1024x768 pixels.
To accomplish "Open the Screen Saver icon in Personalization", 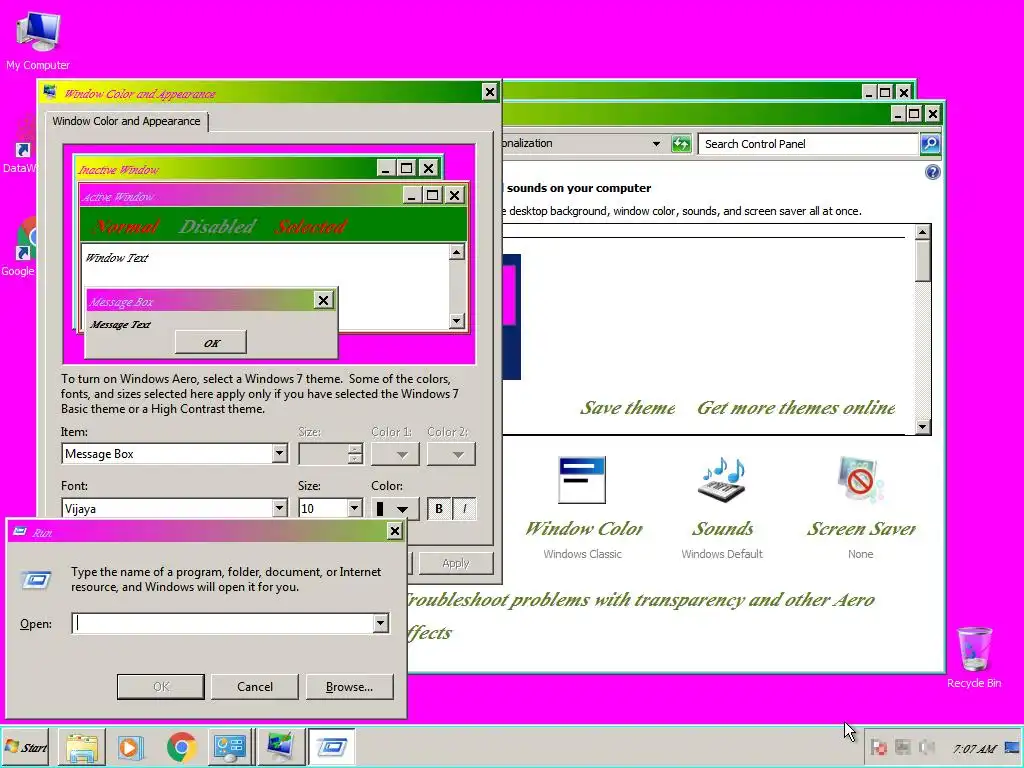I will pyautogui.click(x=861, y=480).
